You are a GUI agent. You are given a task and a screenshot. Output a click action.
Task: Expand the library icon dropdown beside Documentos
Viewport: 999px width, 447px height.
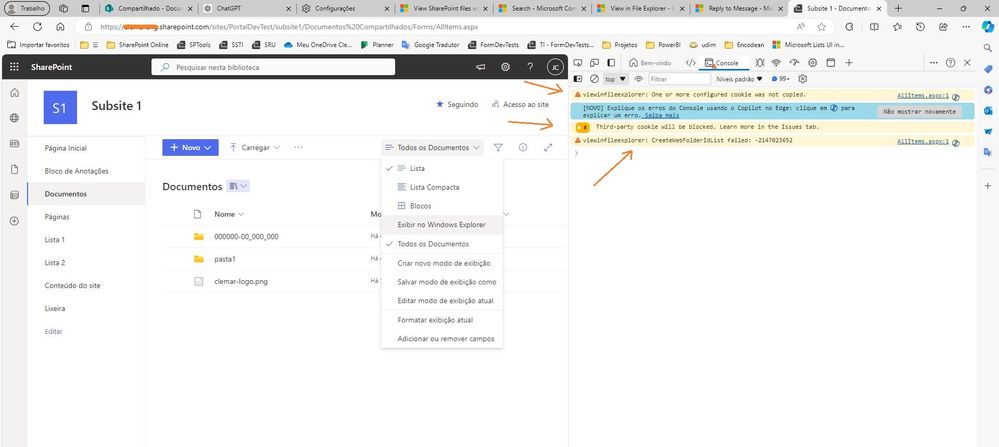pyautogui.click(x=238, y=186)
